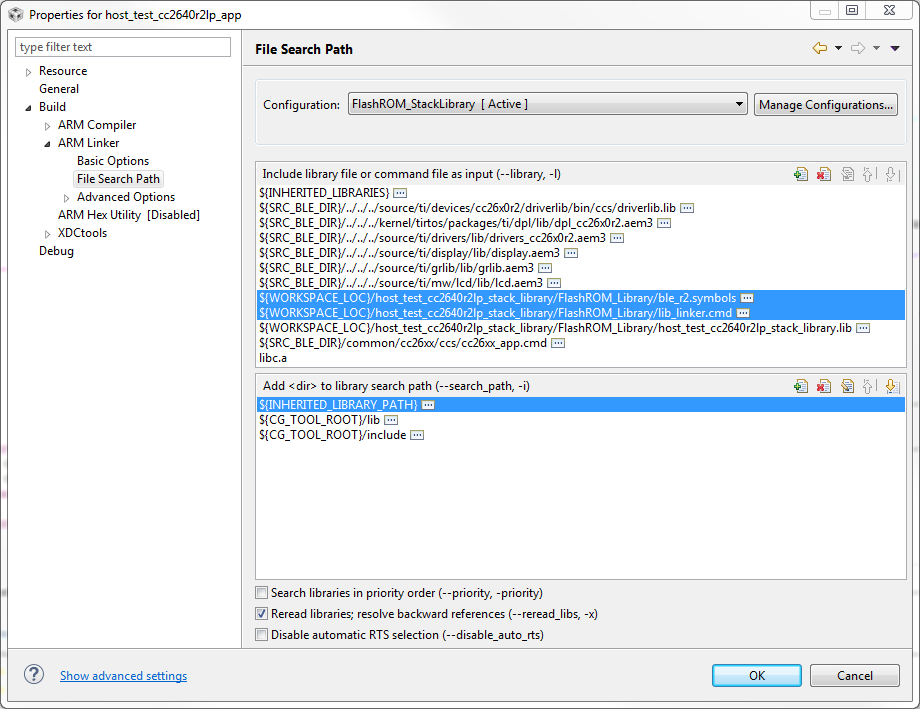This screenshot has height=709, width=920.
Task: Open ellipsis next to ${INHERITED_LIBRARY_PATH}
Action: point(428,405)
